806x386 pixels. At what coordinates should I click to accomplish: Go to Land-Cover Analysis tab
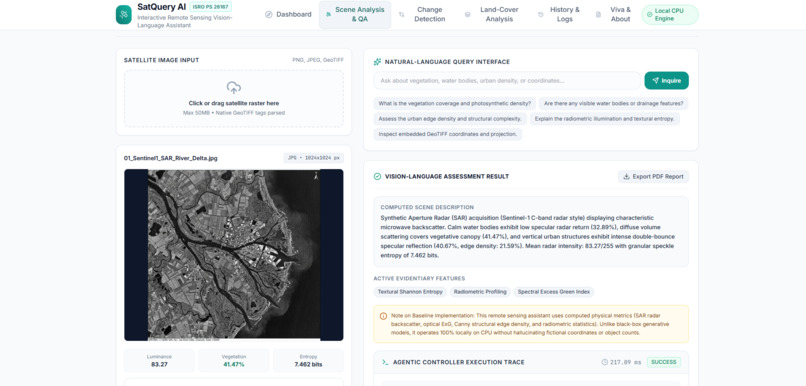(492, 14)
